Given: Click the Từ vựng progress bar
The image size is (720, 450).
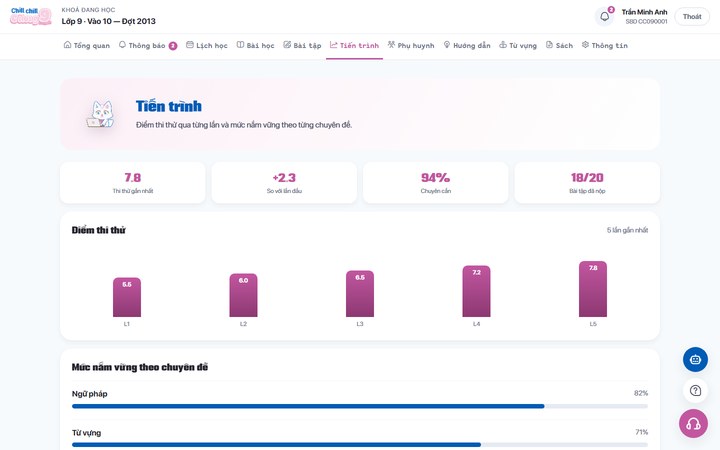Looking at the screenshot, I should pos(360,445).
